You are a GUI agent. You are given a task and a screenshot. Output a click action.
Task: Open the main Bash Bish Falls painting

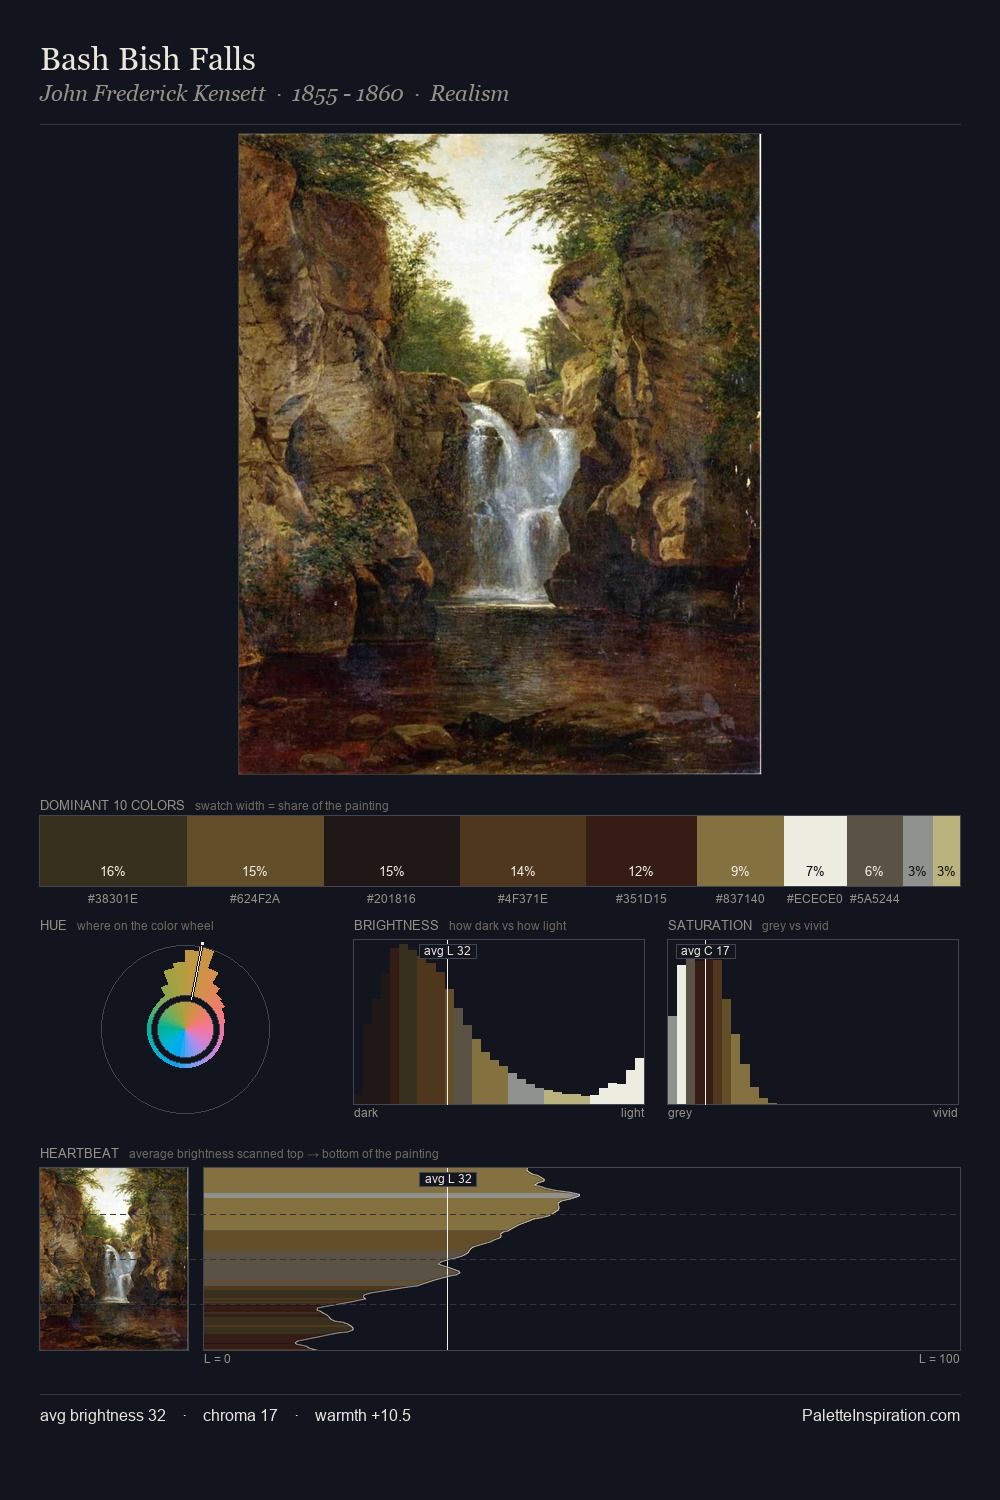(x=499, y=453)
